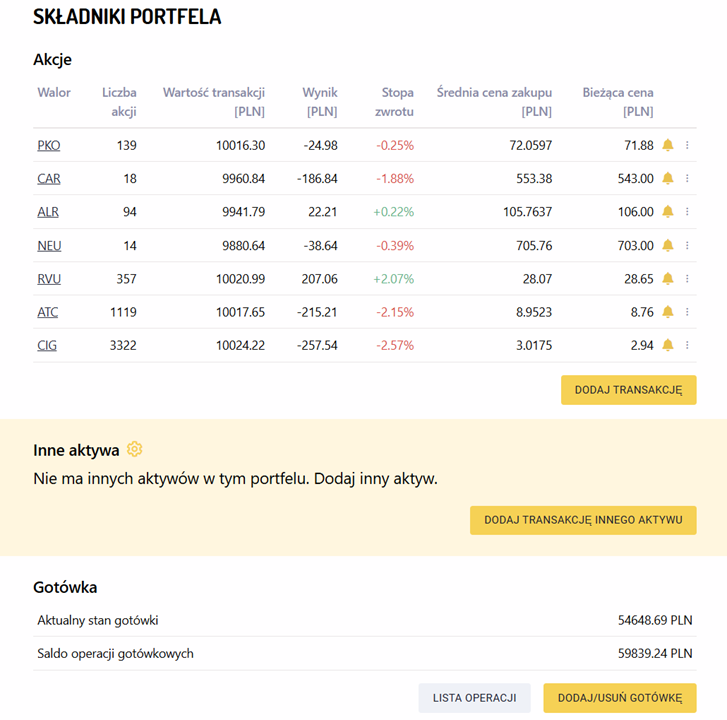
Task: Click the bell icon for RVU
Action: pyautogui.click(x=668, y=279)
